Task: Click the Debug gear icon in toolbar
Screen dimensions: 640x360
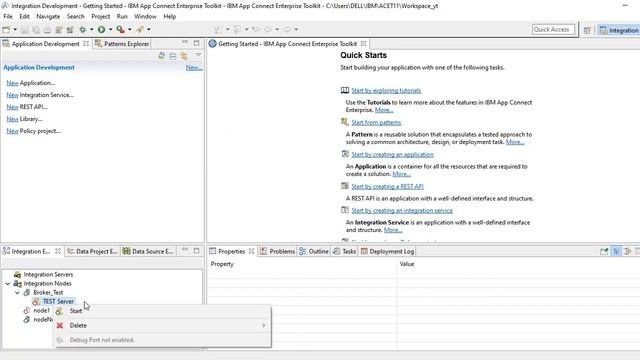Action: coord(82,29)
